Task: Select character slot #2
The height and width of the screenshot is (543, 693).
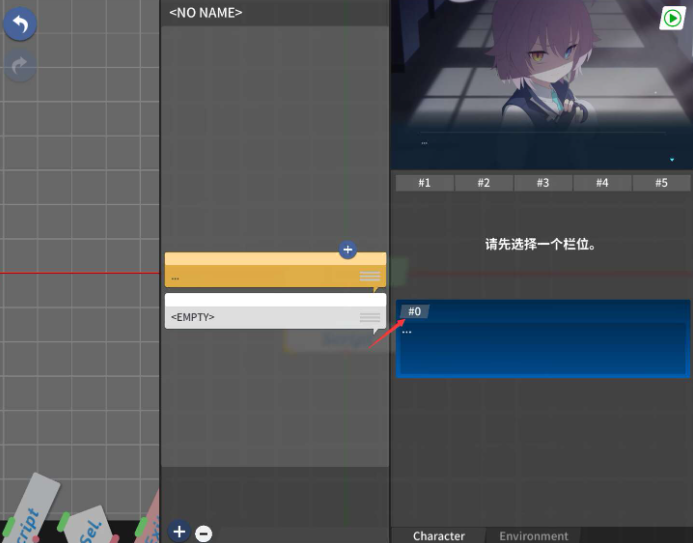Action: (x=483, y=183)
